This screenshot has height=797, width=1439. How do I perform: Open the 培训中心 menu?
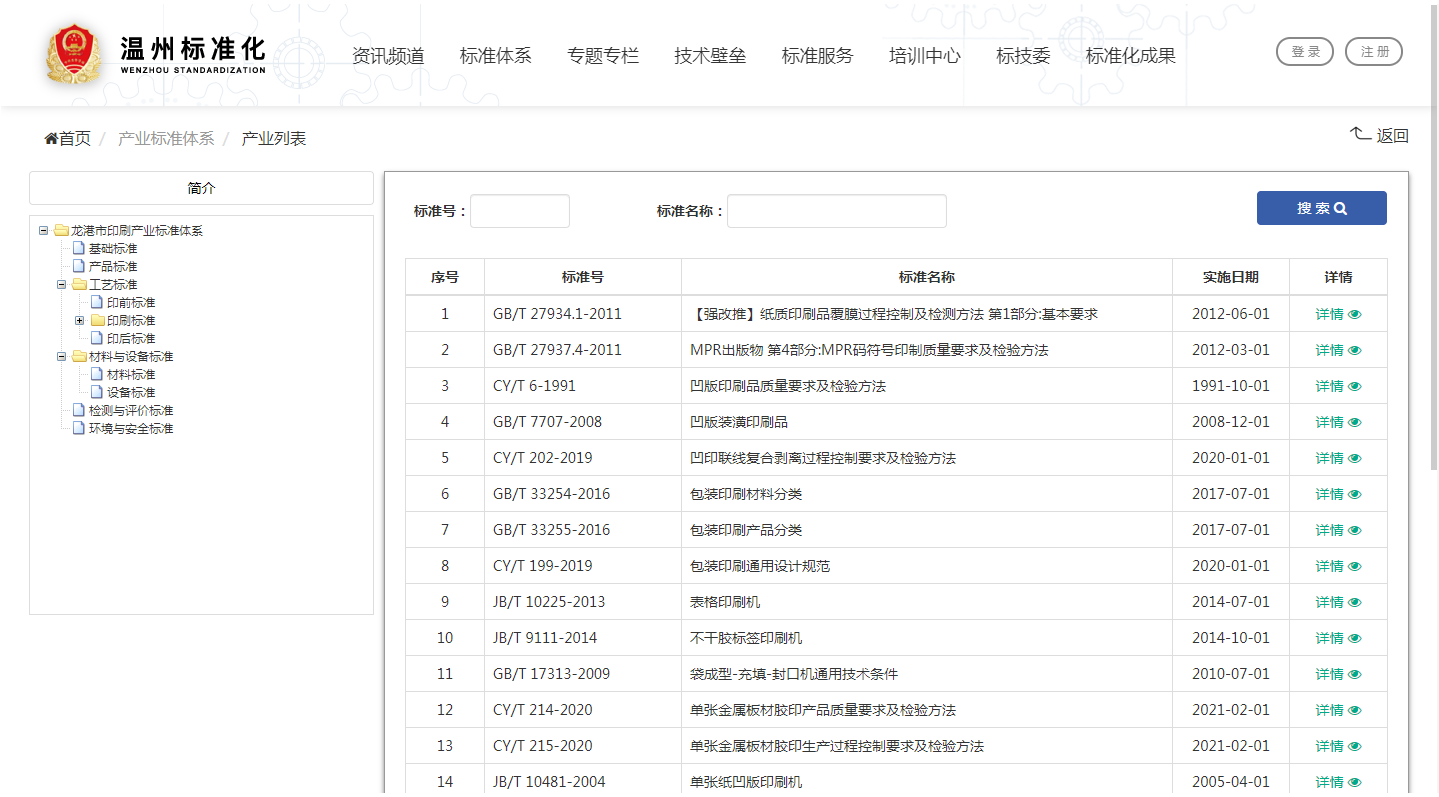point(925,56)
